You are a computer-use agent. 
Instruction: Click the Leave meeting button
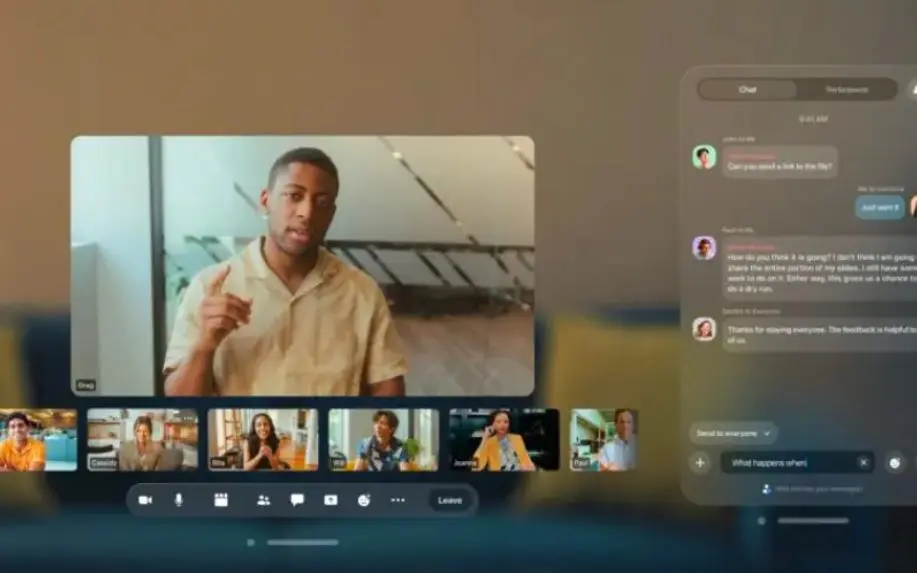[x=450, y=500]
